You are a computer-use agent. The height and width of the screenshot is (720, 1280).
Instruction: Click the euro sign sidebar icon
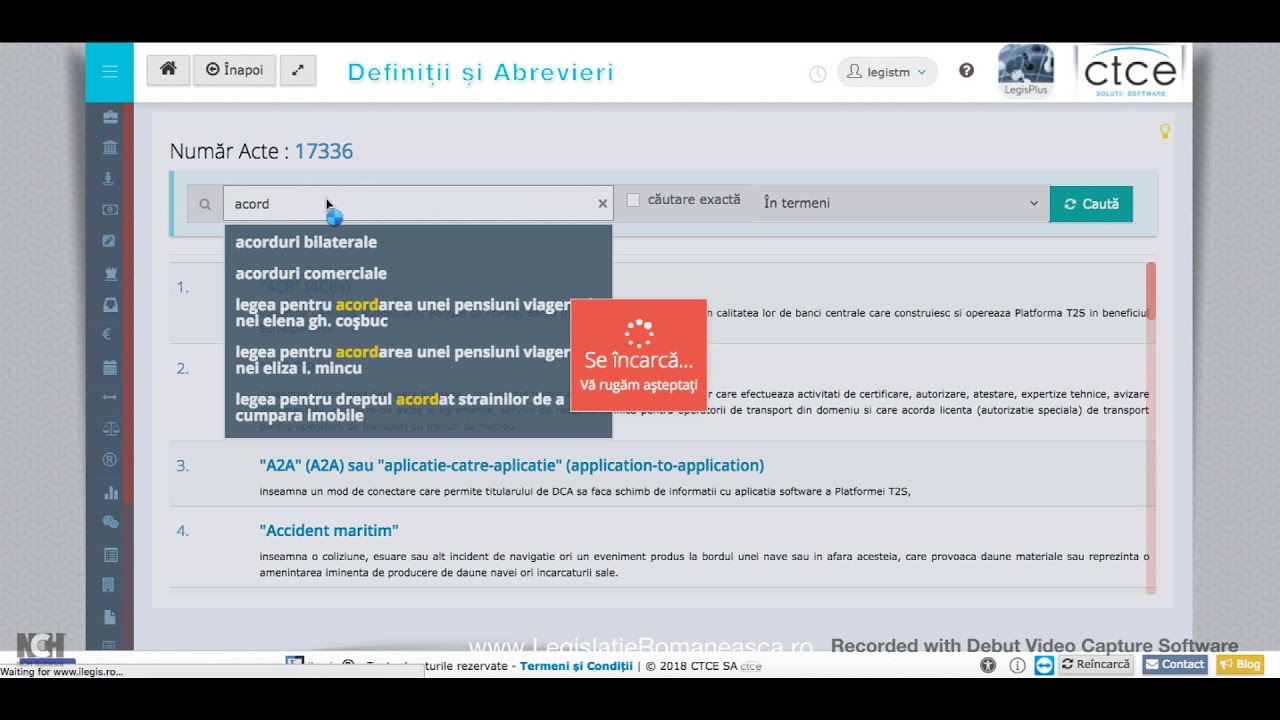pyautogui.click(x=108, y=335)
